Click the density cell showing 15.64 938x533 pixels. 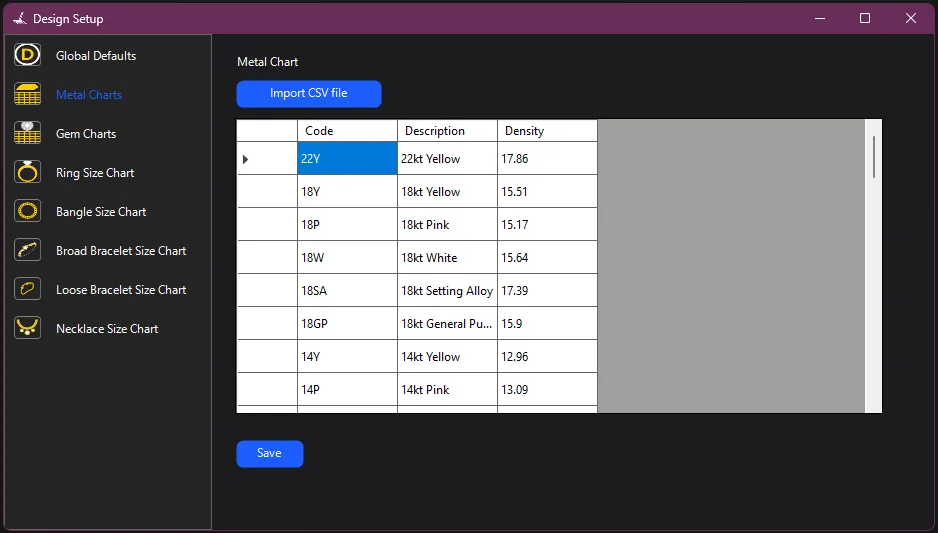pyautogui.click(x=546, y=258)
